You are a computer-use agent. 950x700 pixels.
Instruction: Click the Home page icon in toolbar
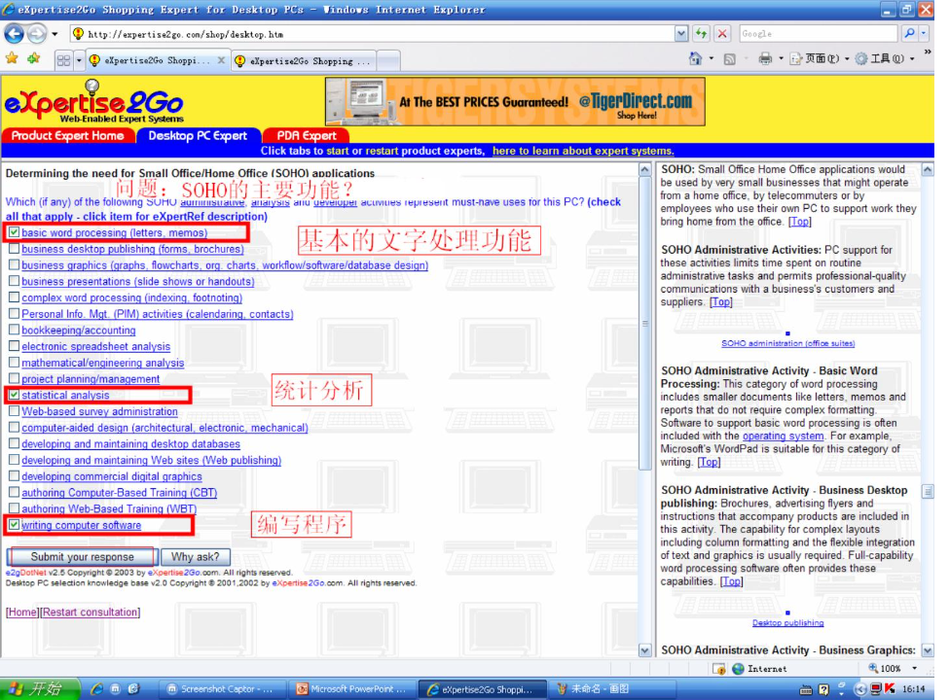click(696, 59)
